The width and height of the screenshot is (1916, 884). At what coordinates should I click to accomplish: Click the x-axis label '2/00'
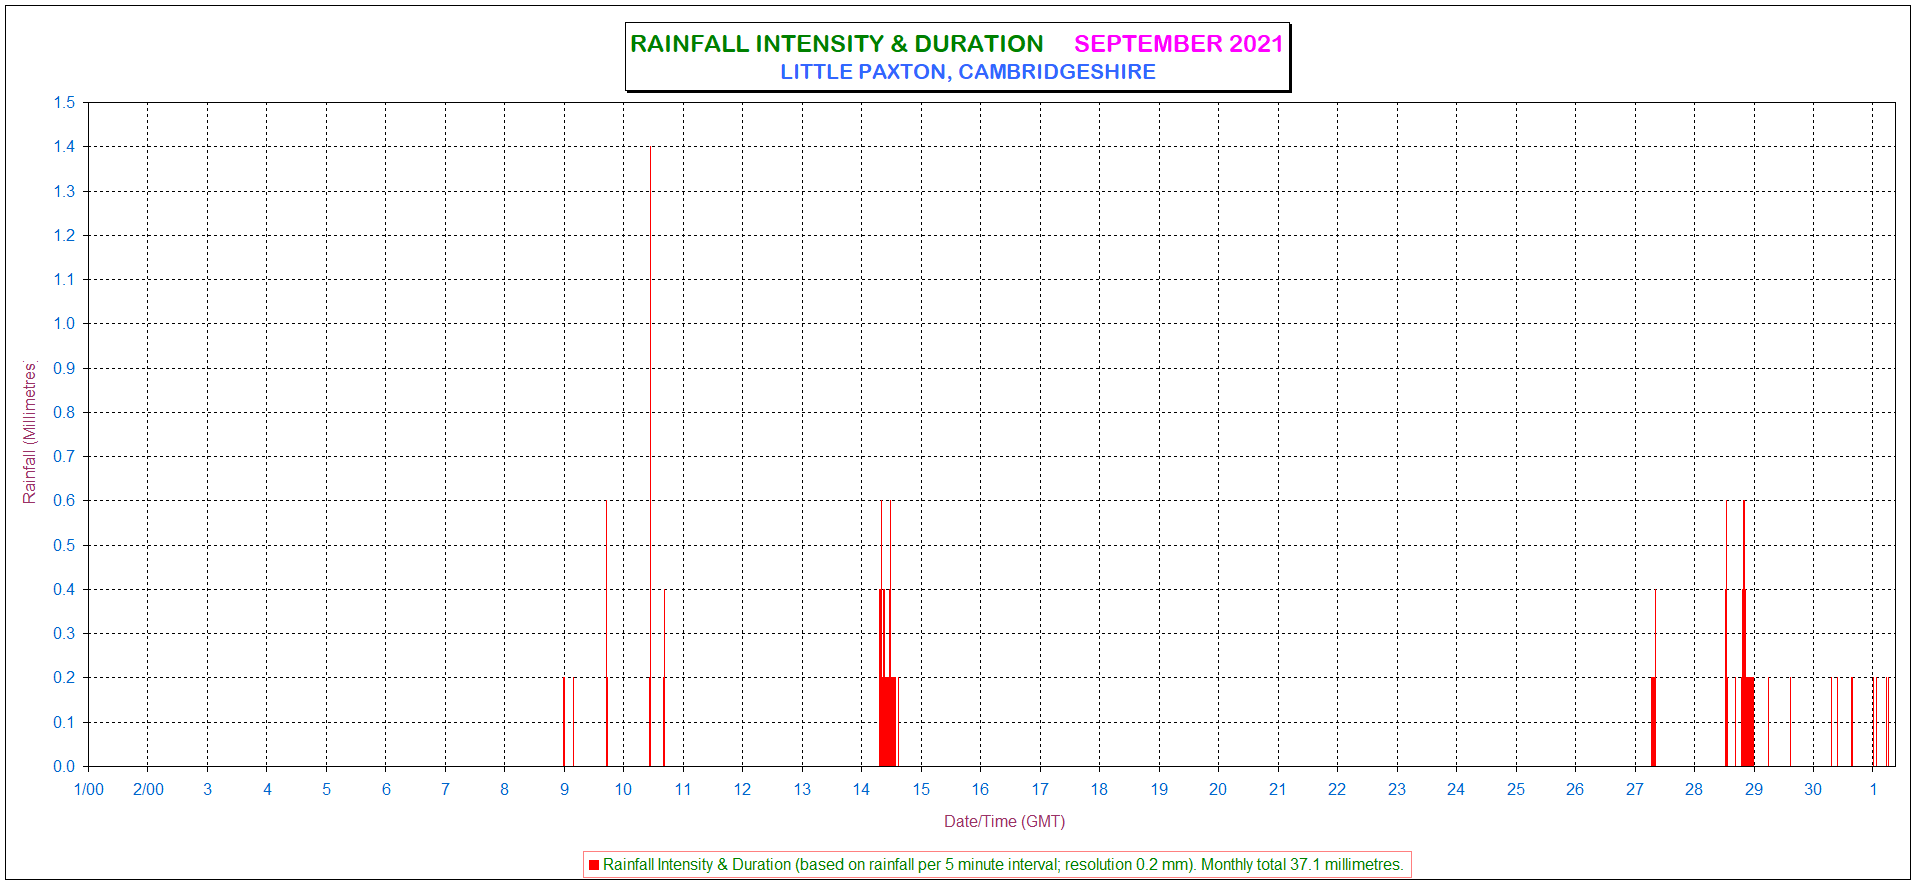pyautogui.click(x=148, y=789)
